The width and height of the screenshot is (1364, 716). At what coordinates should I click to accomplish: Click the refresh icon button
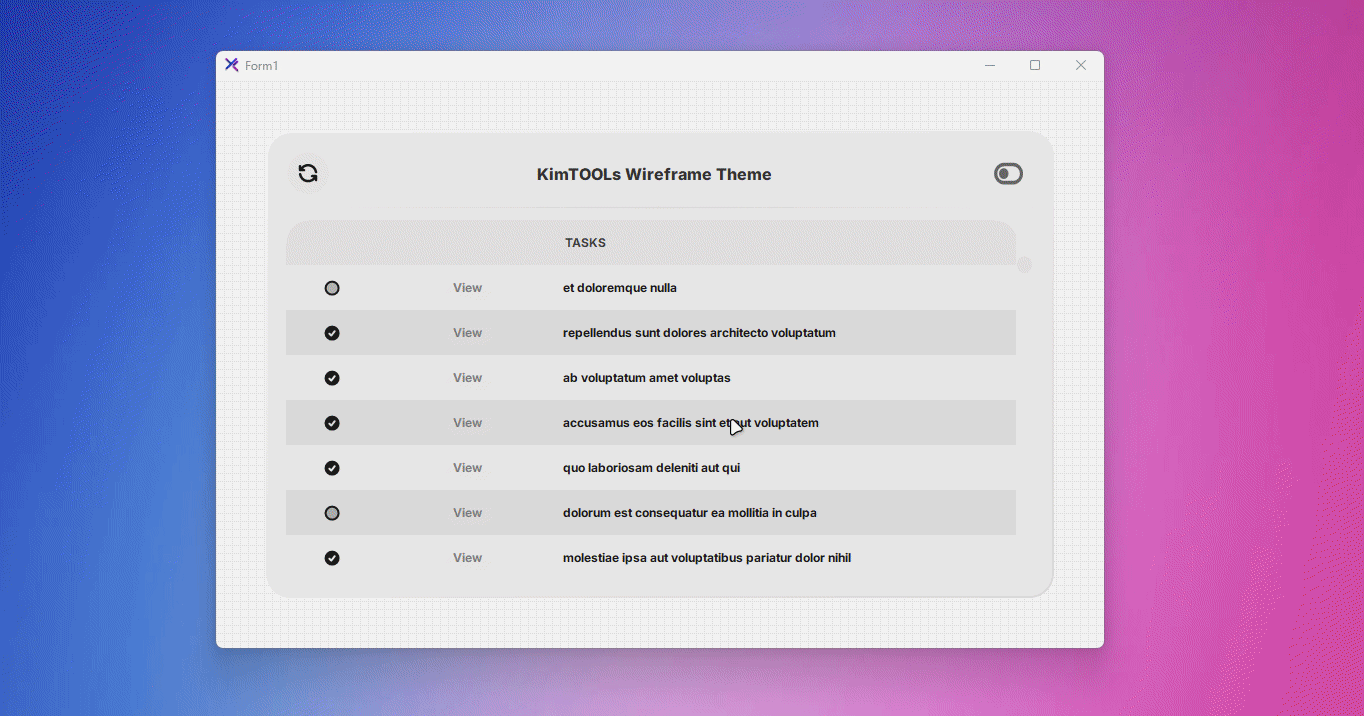coord(308,174)
